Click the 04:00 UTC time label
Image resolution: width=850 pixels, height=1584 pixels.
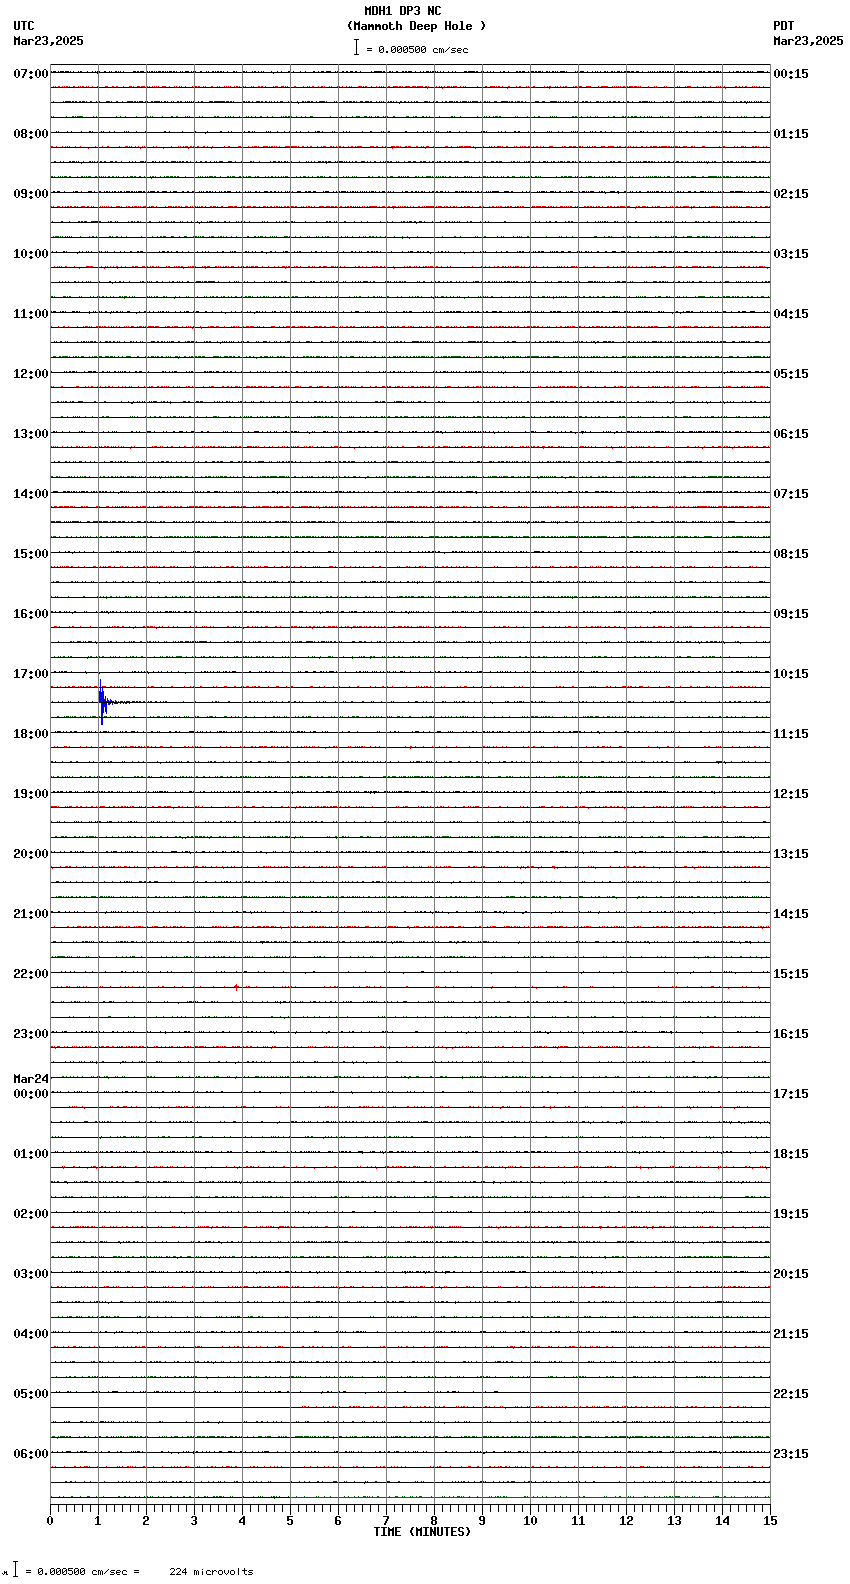pos(31,1334)
